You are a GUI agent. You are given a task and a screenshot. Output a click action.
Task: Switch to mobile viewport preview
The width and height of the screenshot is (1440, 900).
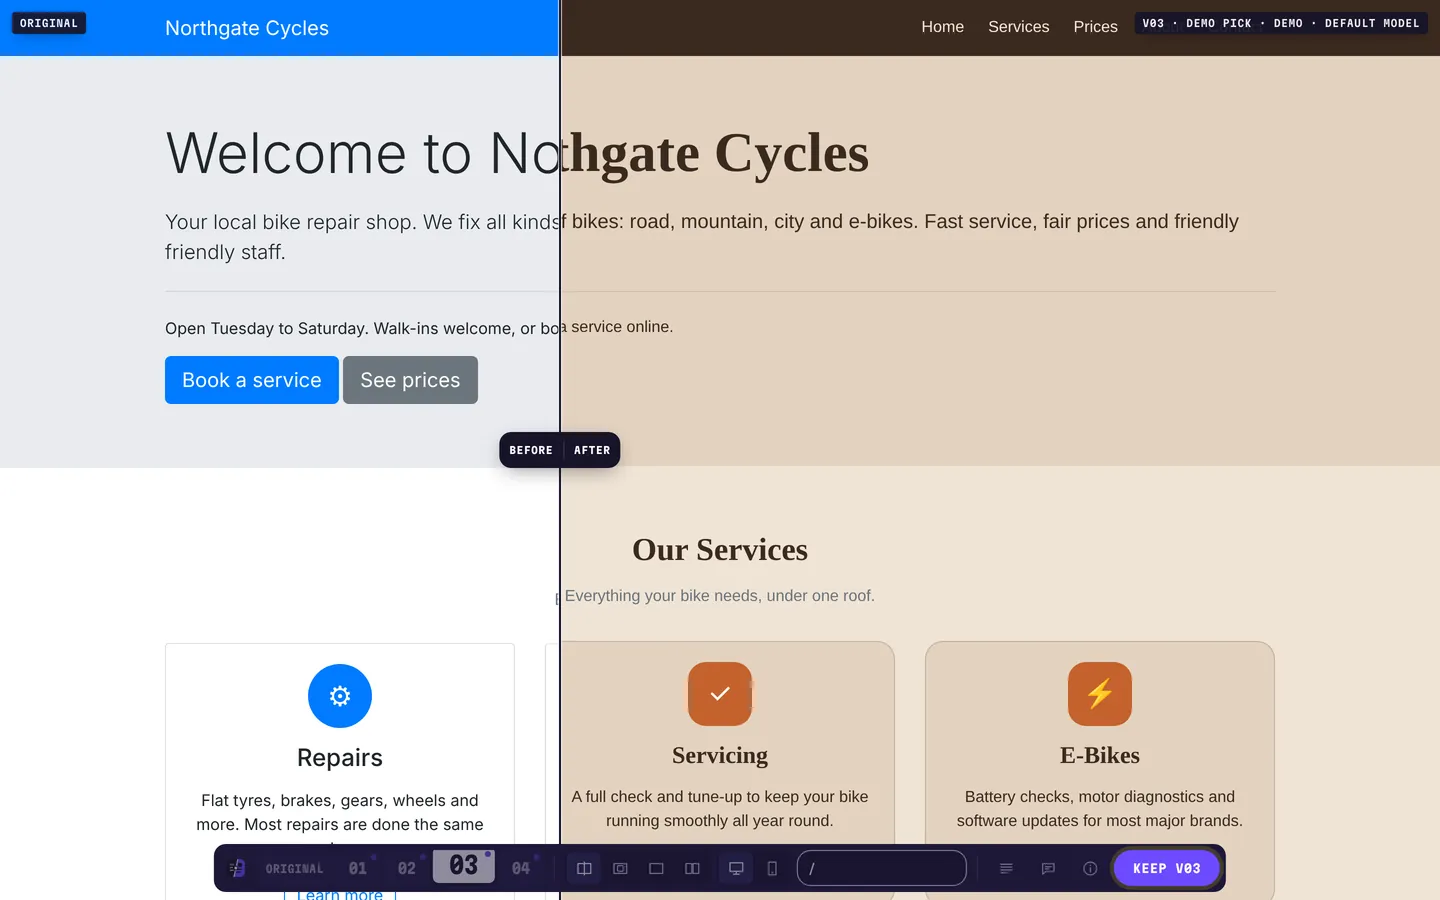coord(772,868)
